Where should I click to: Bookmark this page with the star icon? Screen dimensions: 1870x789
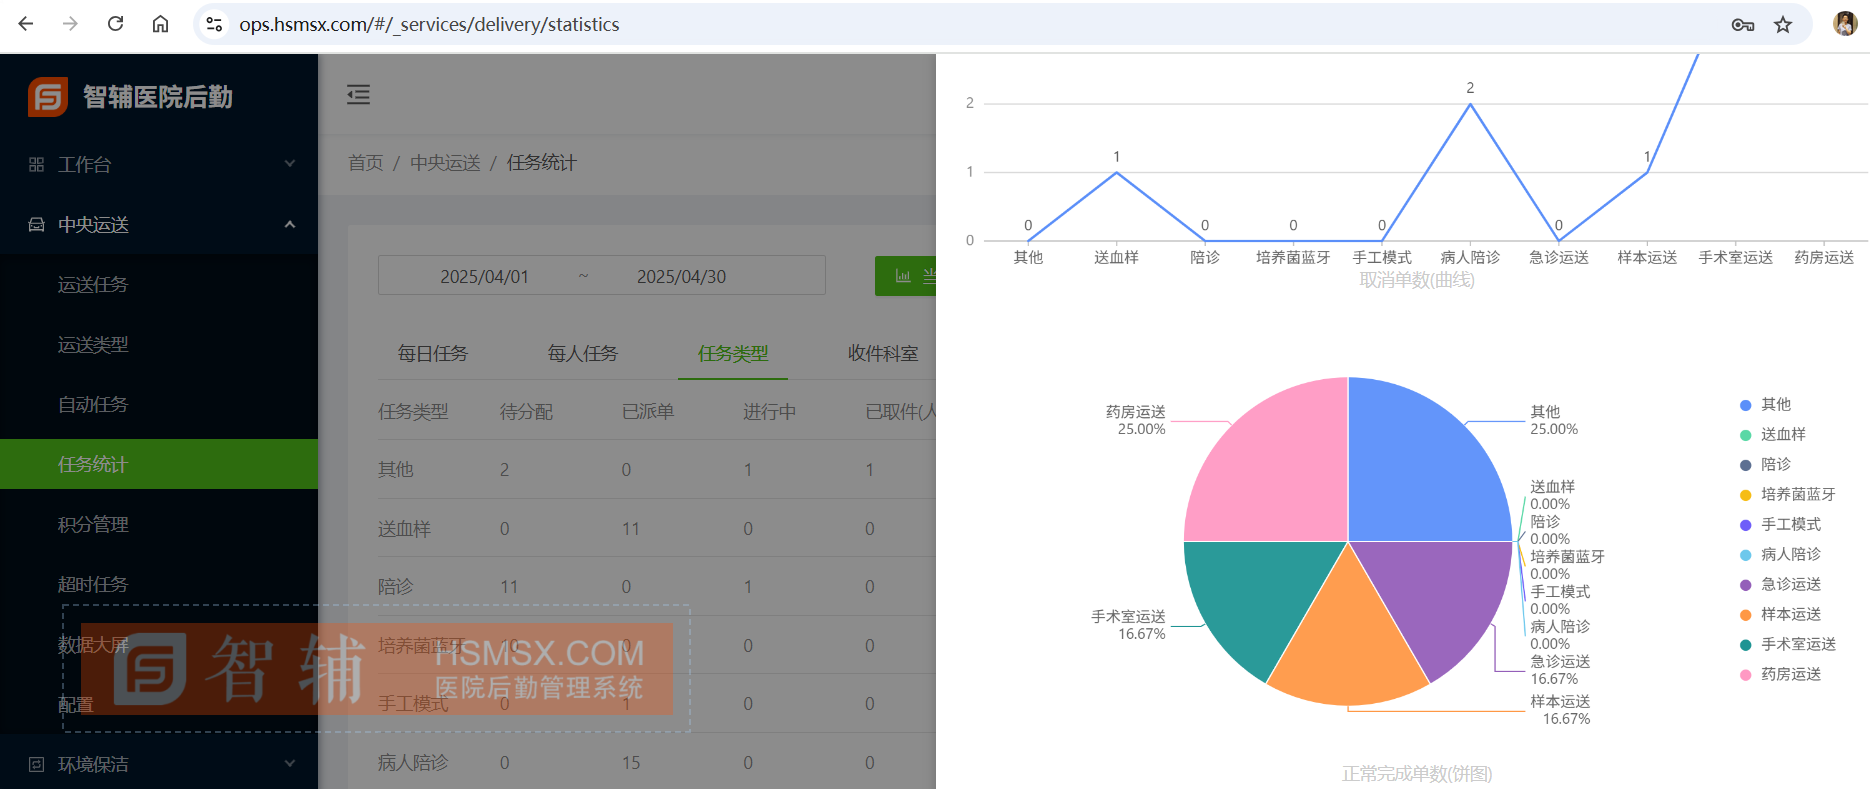coord(1783,25)
